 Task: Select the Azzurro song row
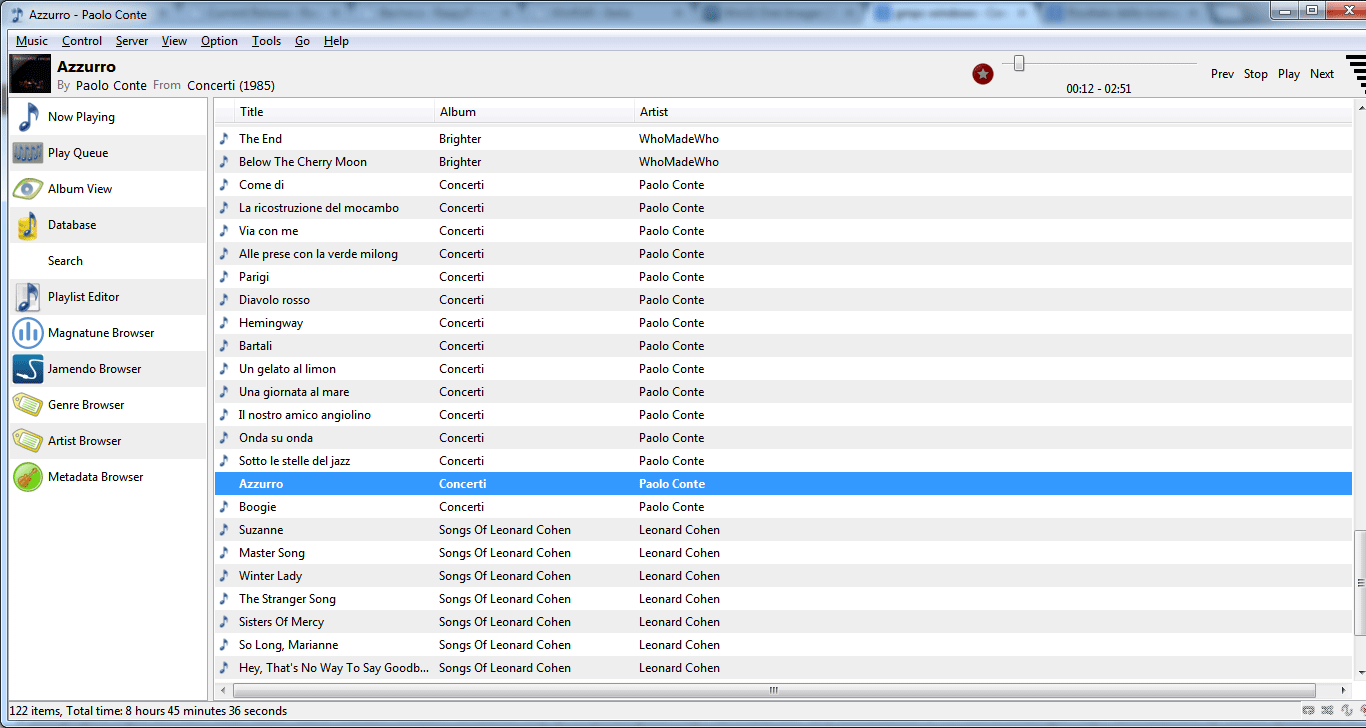(x=784, y=484)
